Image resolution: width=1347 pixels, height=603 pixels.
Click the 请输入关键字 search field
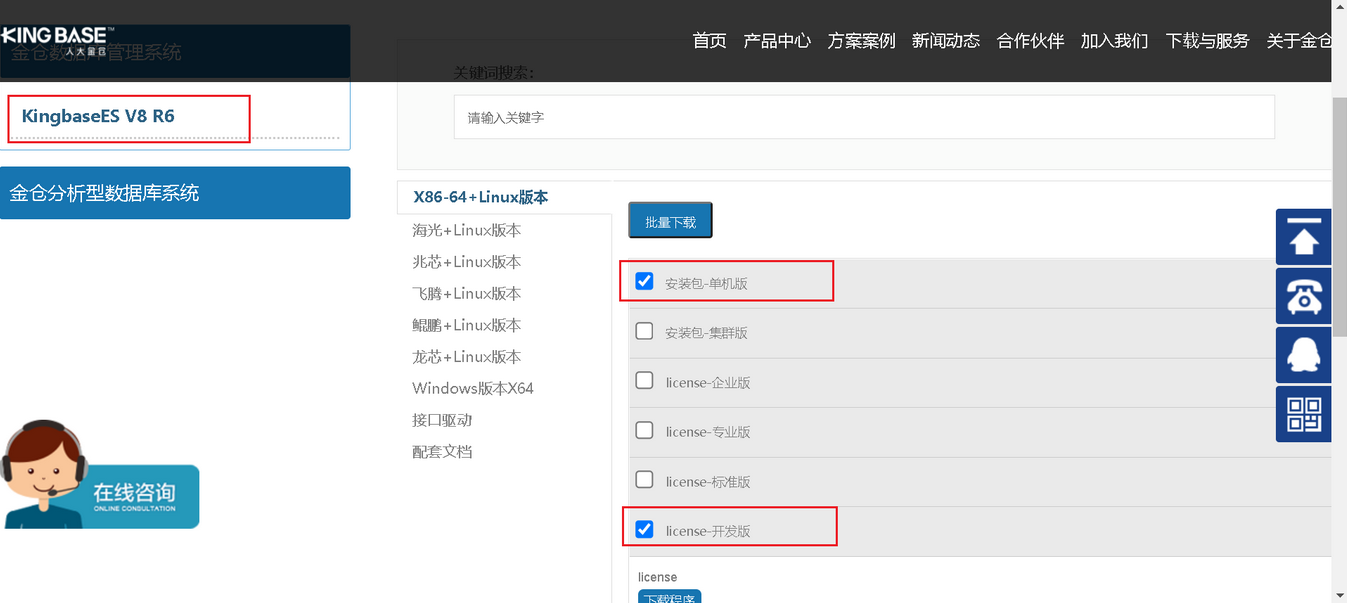pyautogui.click(x=866, y=117)
